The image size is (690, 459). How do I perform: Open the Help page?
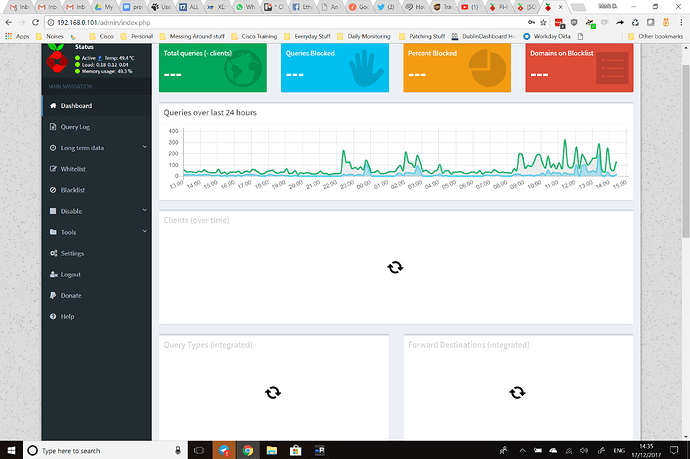pos(97,316)
